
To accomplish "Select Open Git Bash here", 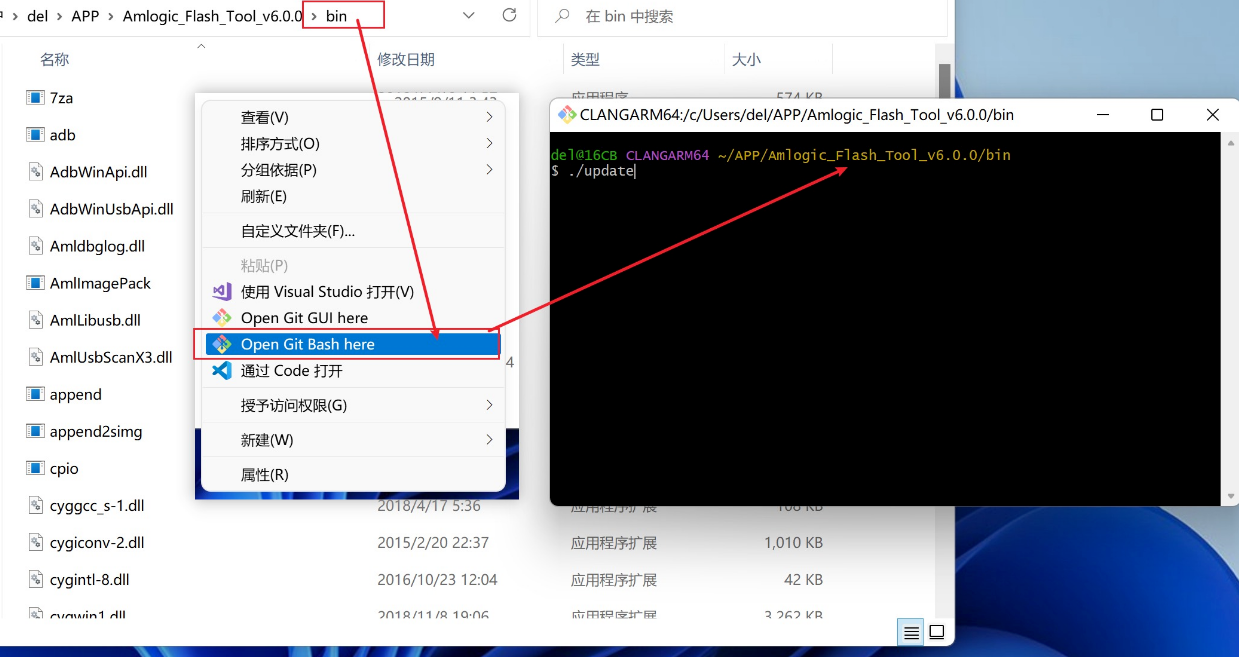I will pos(352,344).
